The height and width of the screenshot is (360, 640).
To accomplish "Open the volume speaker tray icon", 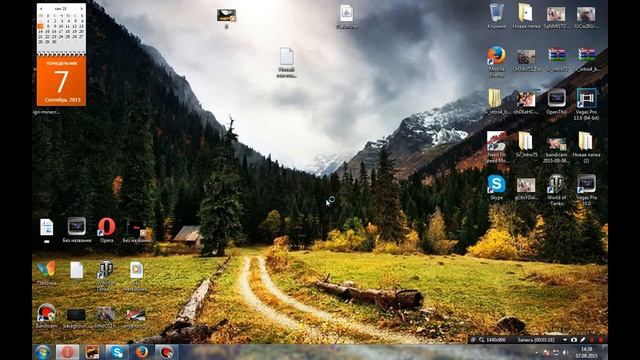I will [x=565, y=353].
